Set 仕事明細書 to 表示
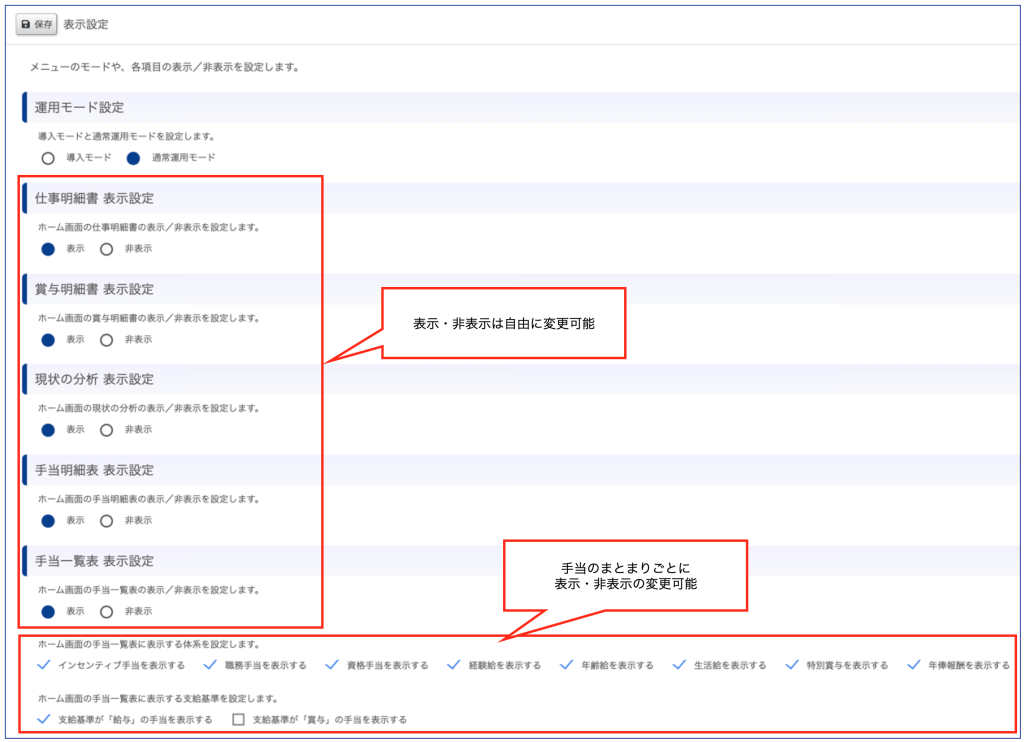 coord(47,249)
